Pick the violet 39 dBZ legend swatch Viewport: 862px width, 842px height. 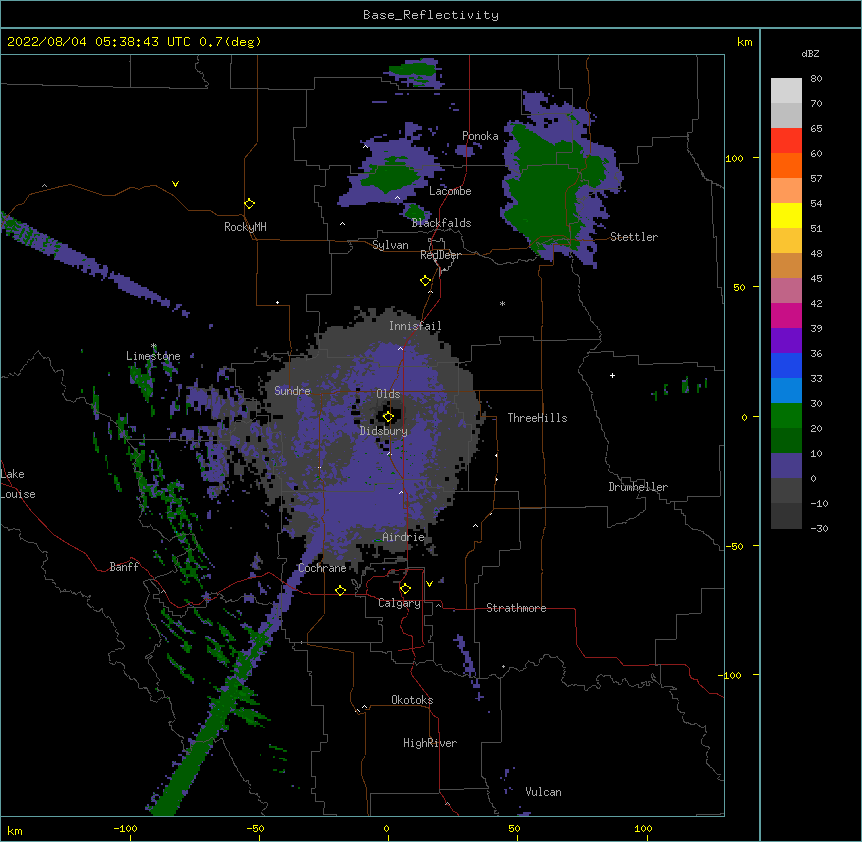(786, 341)
